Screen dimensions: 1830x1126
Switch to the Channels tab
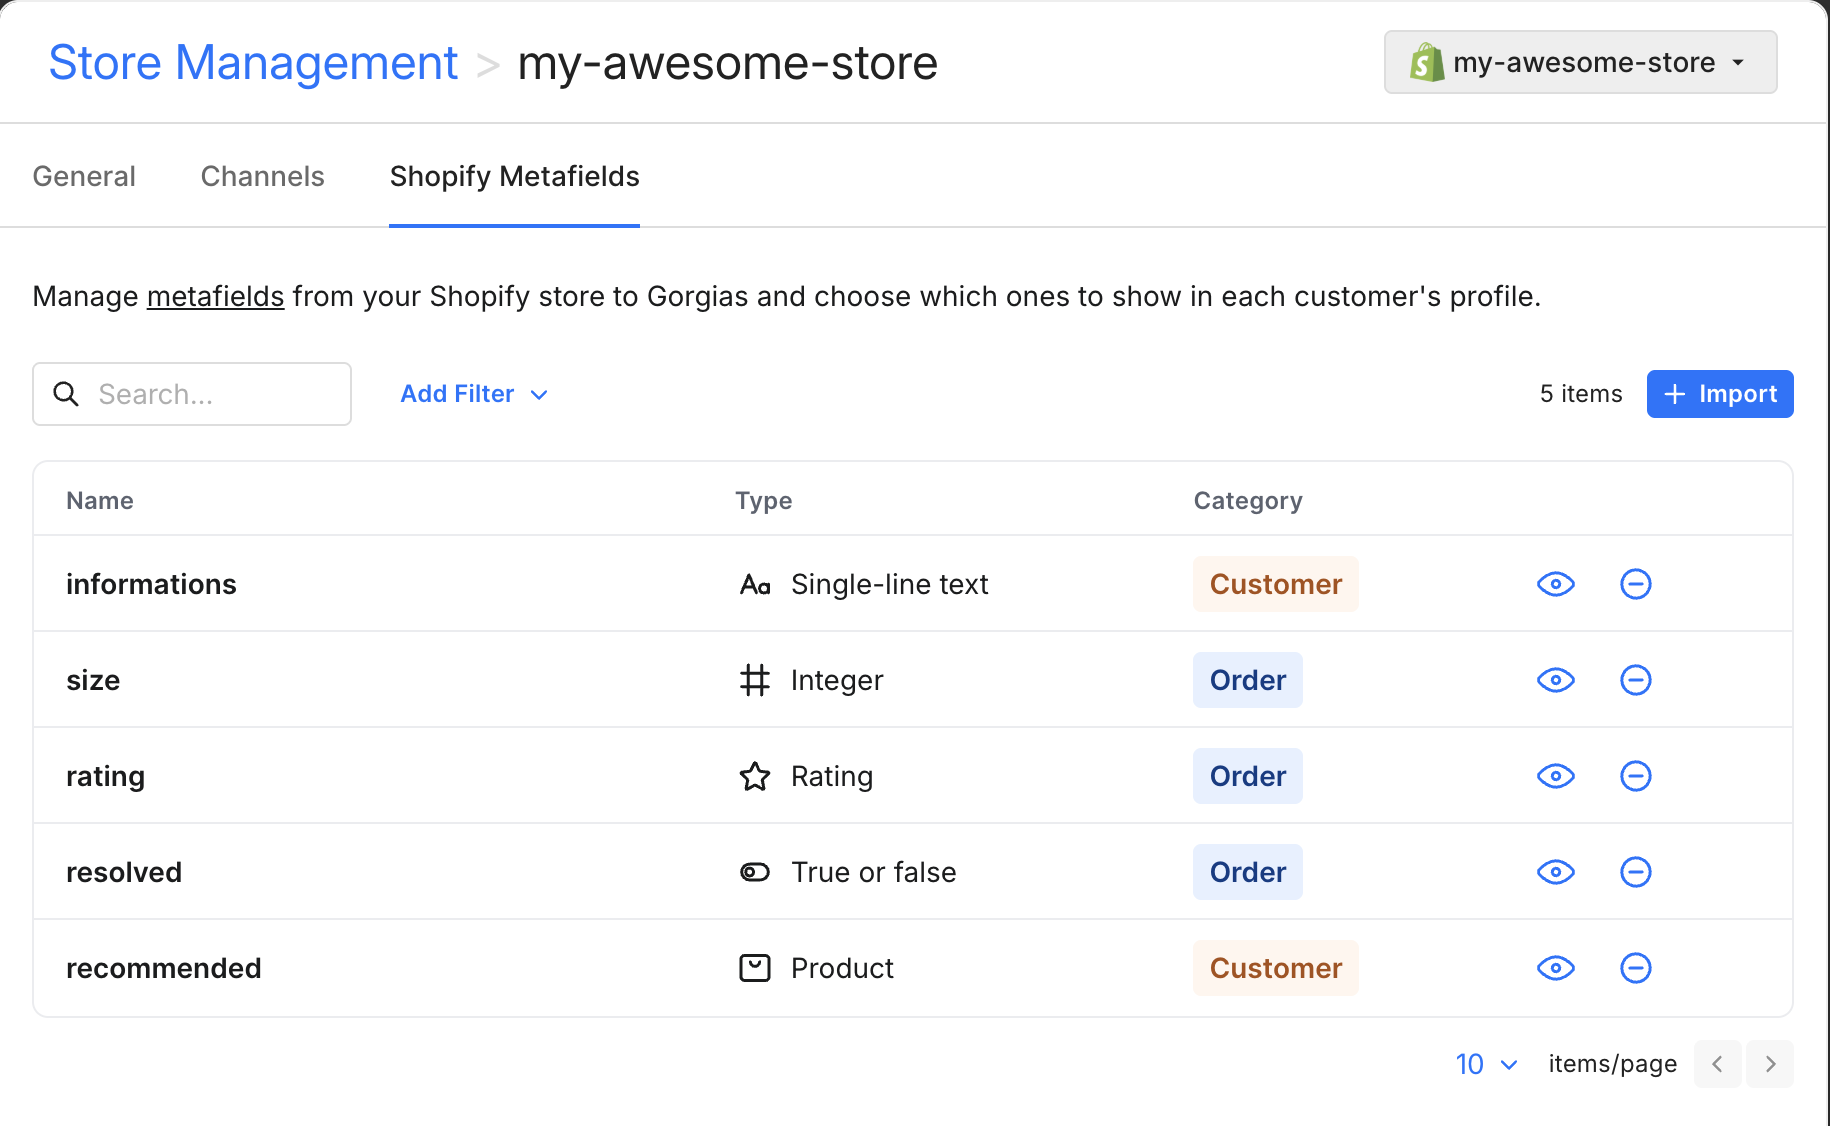point(262,176)
